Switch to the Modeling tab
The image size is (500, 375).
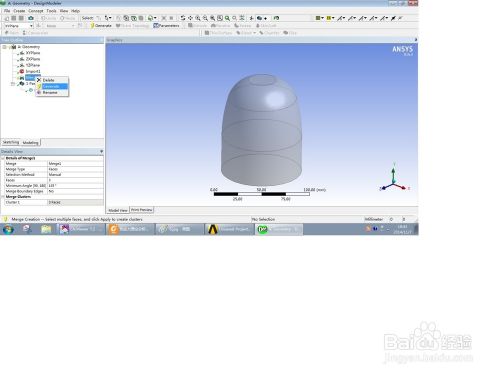30,143
